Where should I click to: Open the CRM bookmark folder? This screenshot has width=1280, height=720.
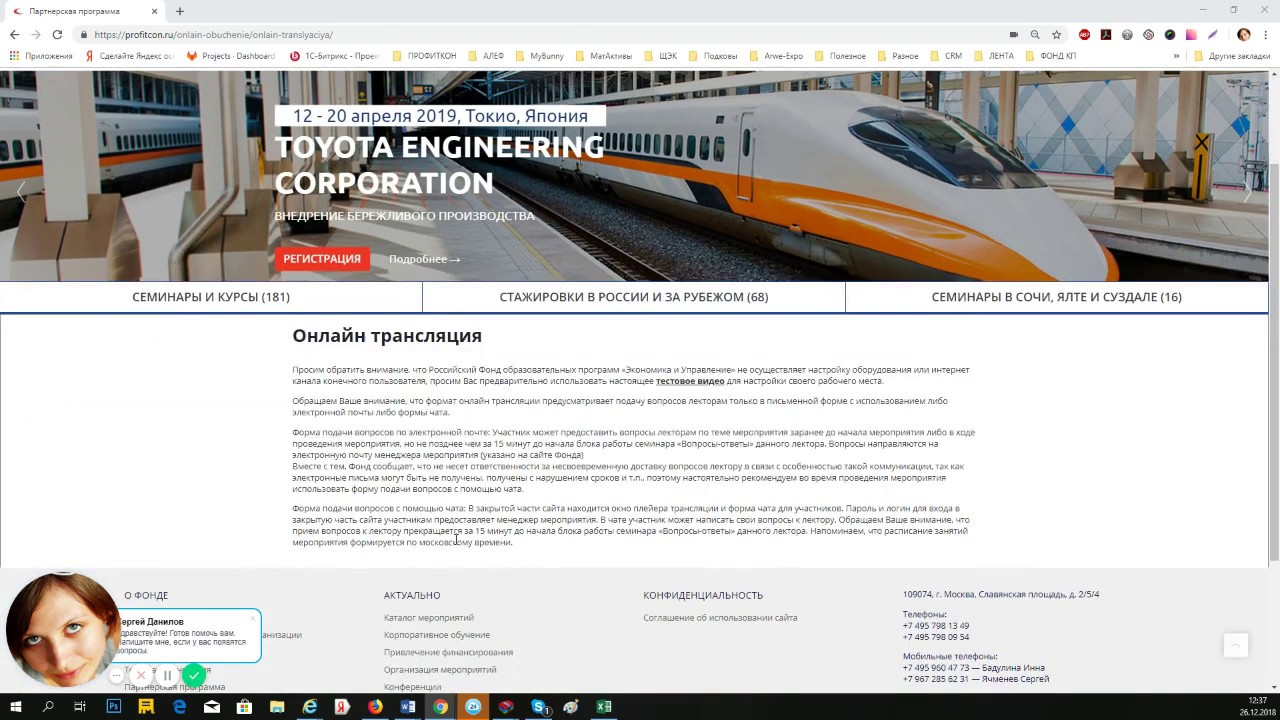pyautogui.click(x=946, y=56)
